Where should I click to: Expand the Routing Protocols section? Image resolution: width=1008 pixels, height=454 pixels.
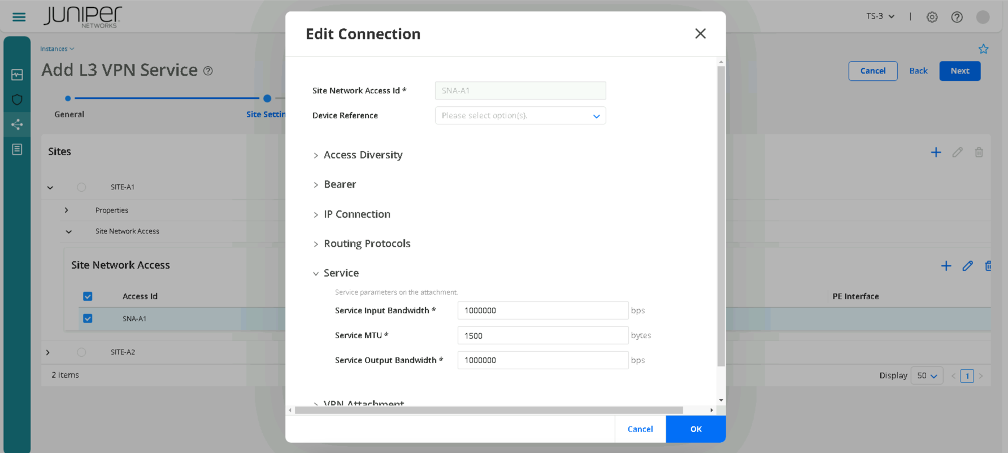pos(361,244)
